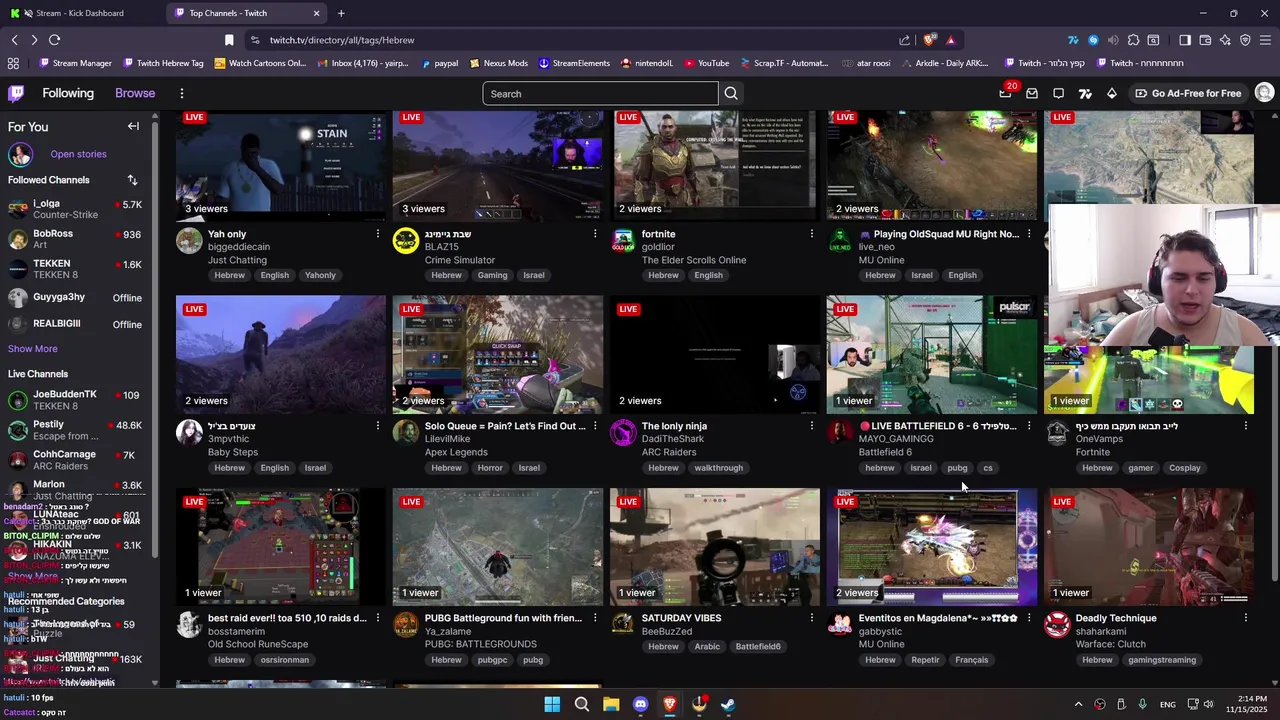The image size is (1280, 720).
Task: Open JoeBuddenTK live channel in sidebar
Action: (x=76, y=400)
